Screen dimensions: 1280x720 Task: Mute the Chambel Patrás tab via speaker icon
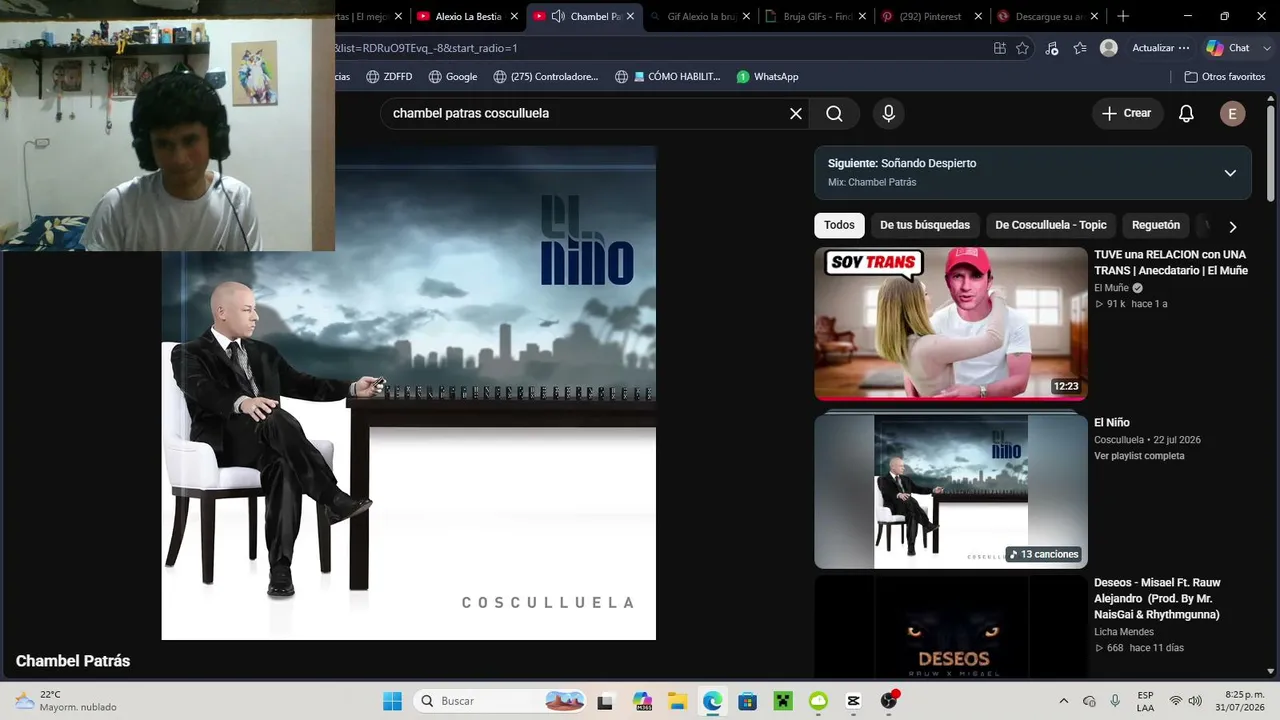558,16
